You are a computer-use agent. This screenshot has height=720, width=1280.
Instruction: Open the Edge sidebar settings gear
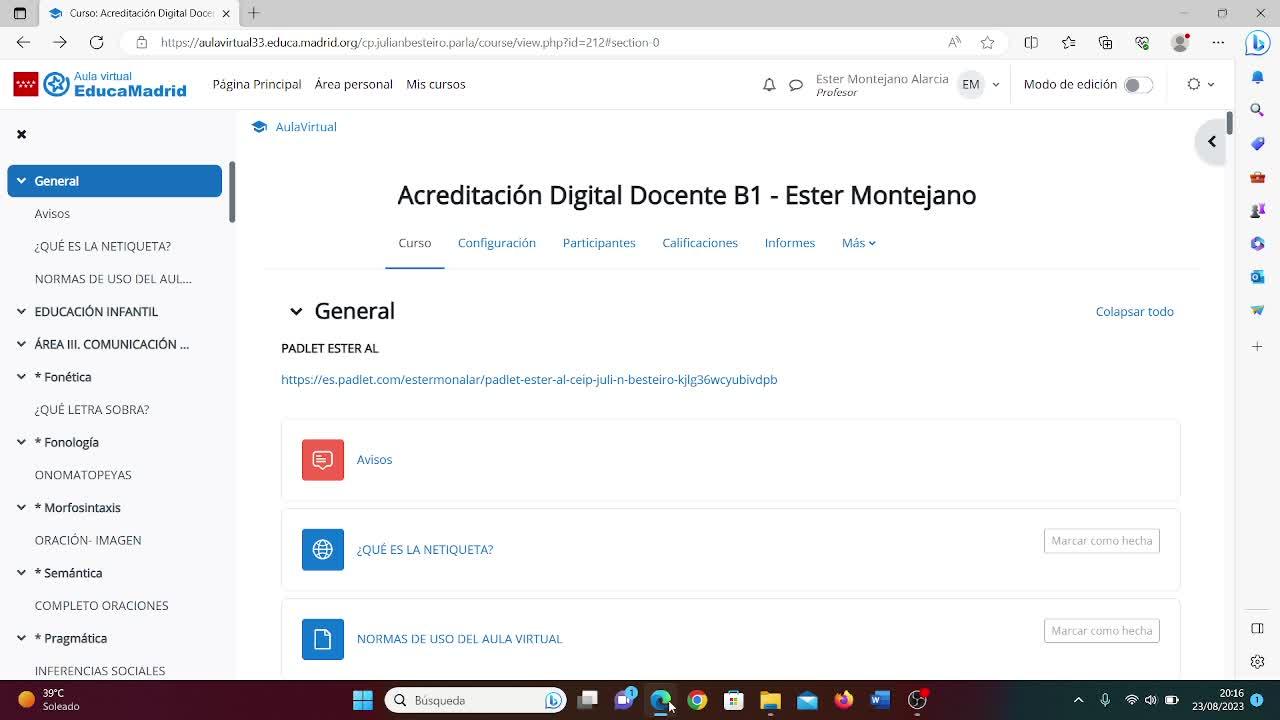[1258, 662]
